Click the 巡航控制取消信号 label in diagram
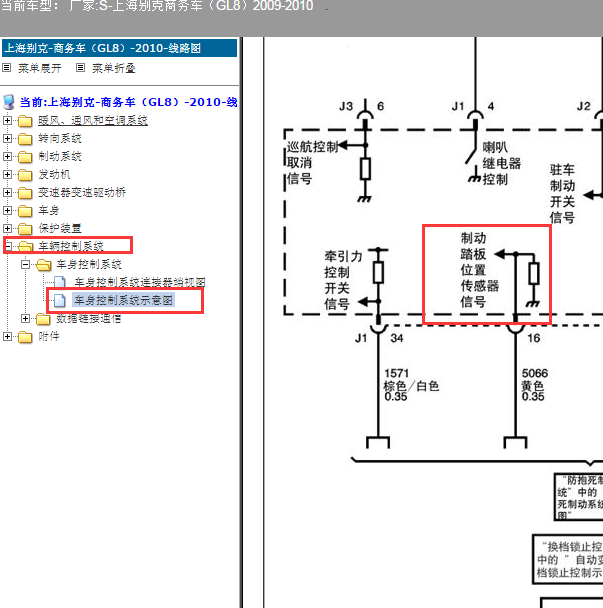This screenshot has height=608, width=603. (313, 163)
